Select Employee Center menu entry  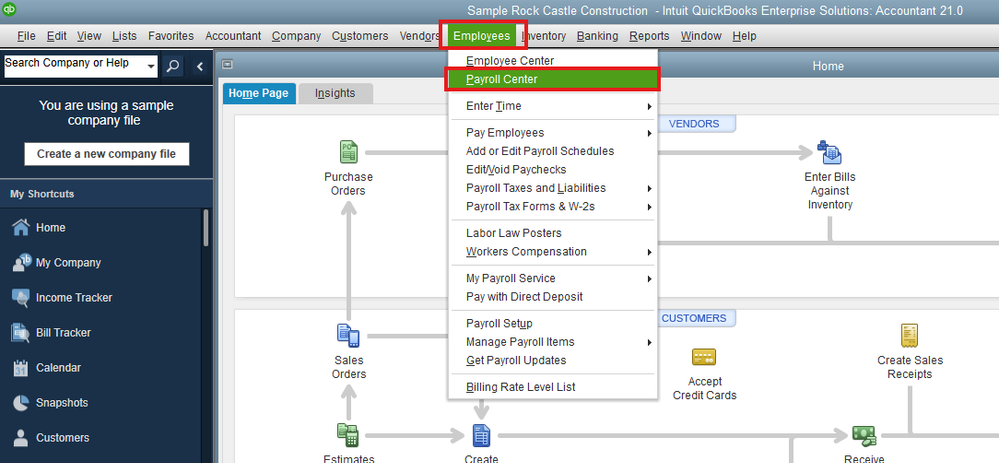[x=553, y=61]
